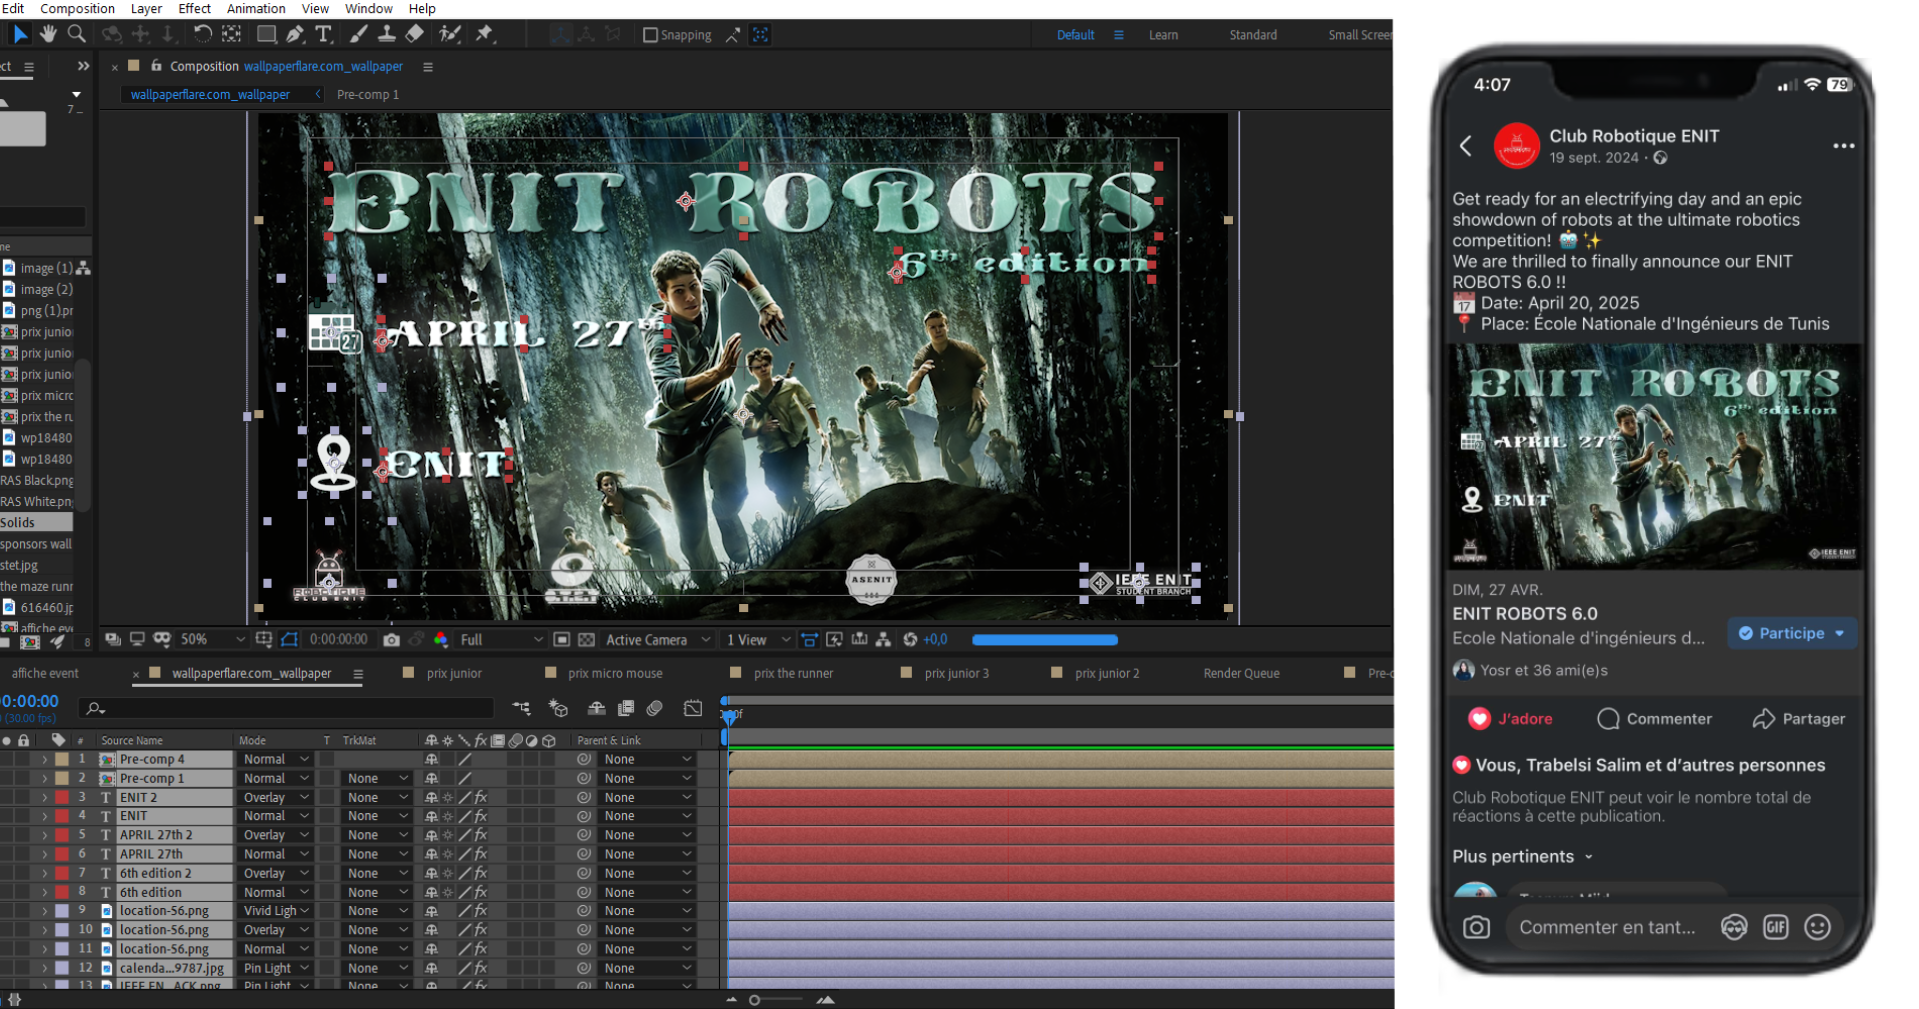Open the Graph Editor in timeline

point(693,708)
